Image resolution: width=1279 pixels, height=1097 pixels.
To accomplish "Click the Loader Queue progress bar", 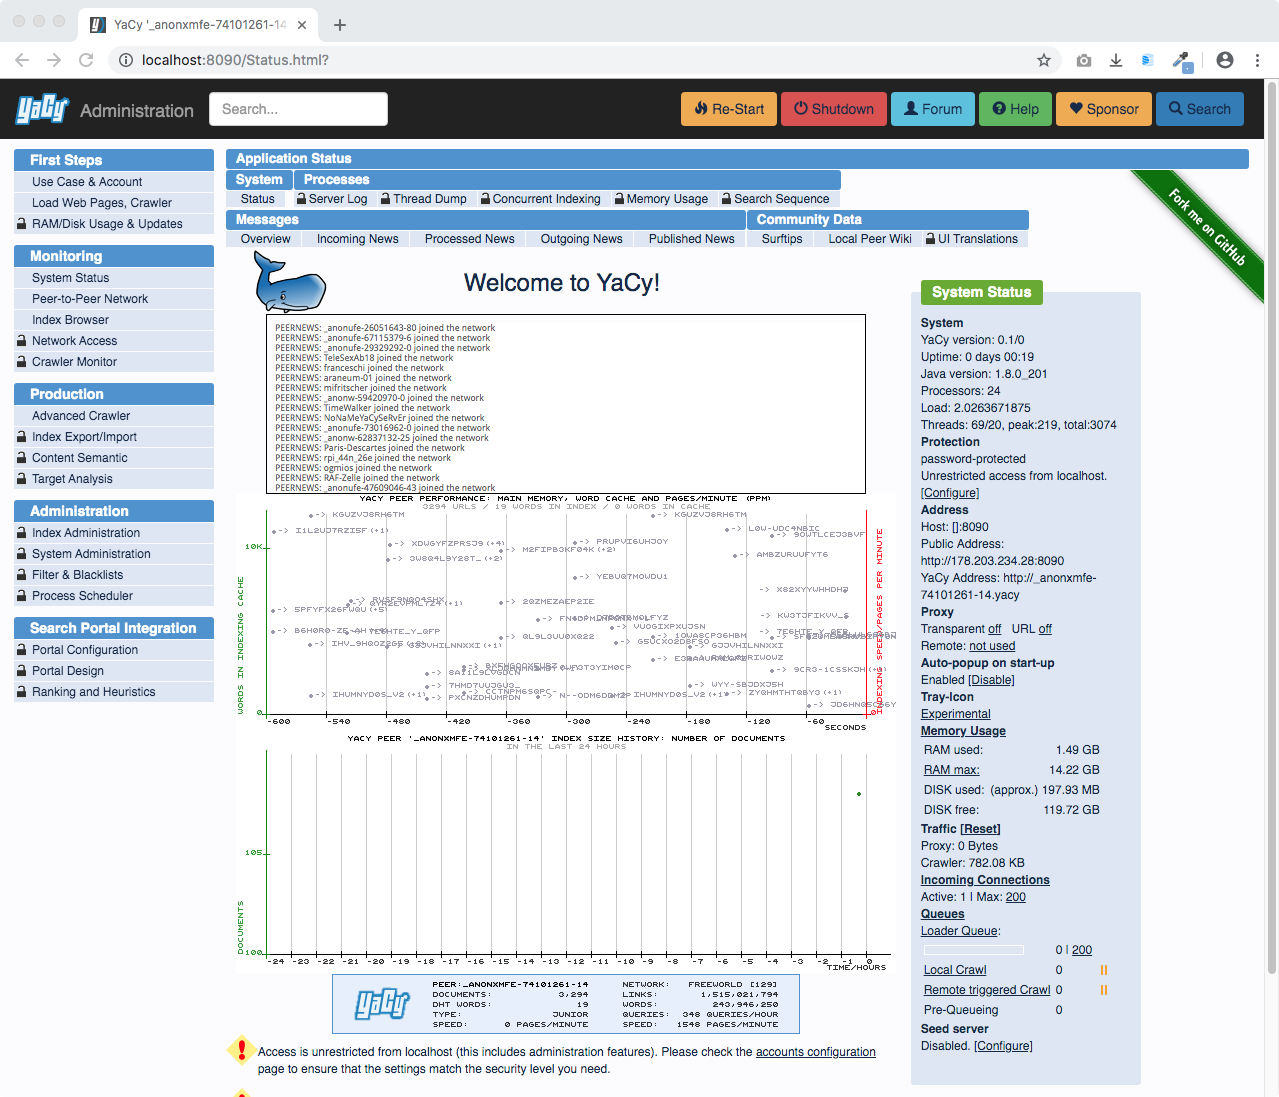I will (973, 950).
